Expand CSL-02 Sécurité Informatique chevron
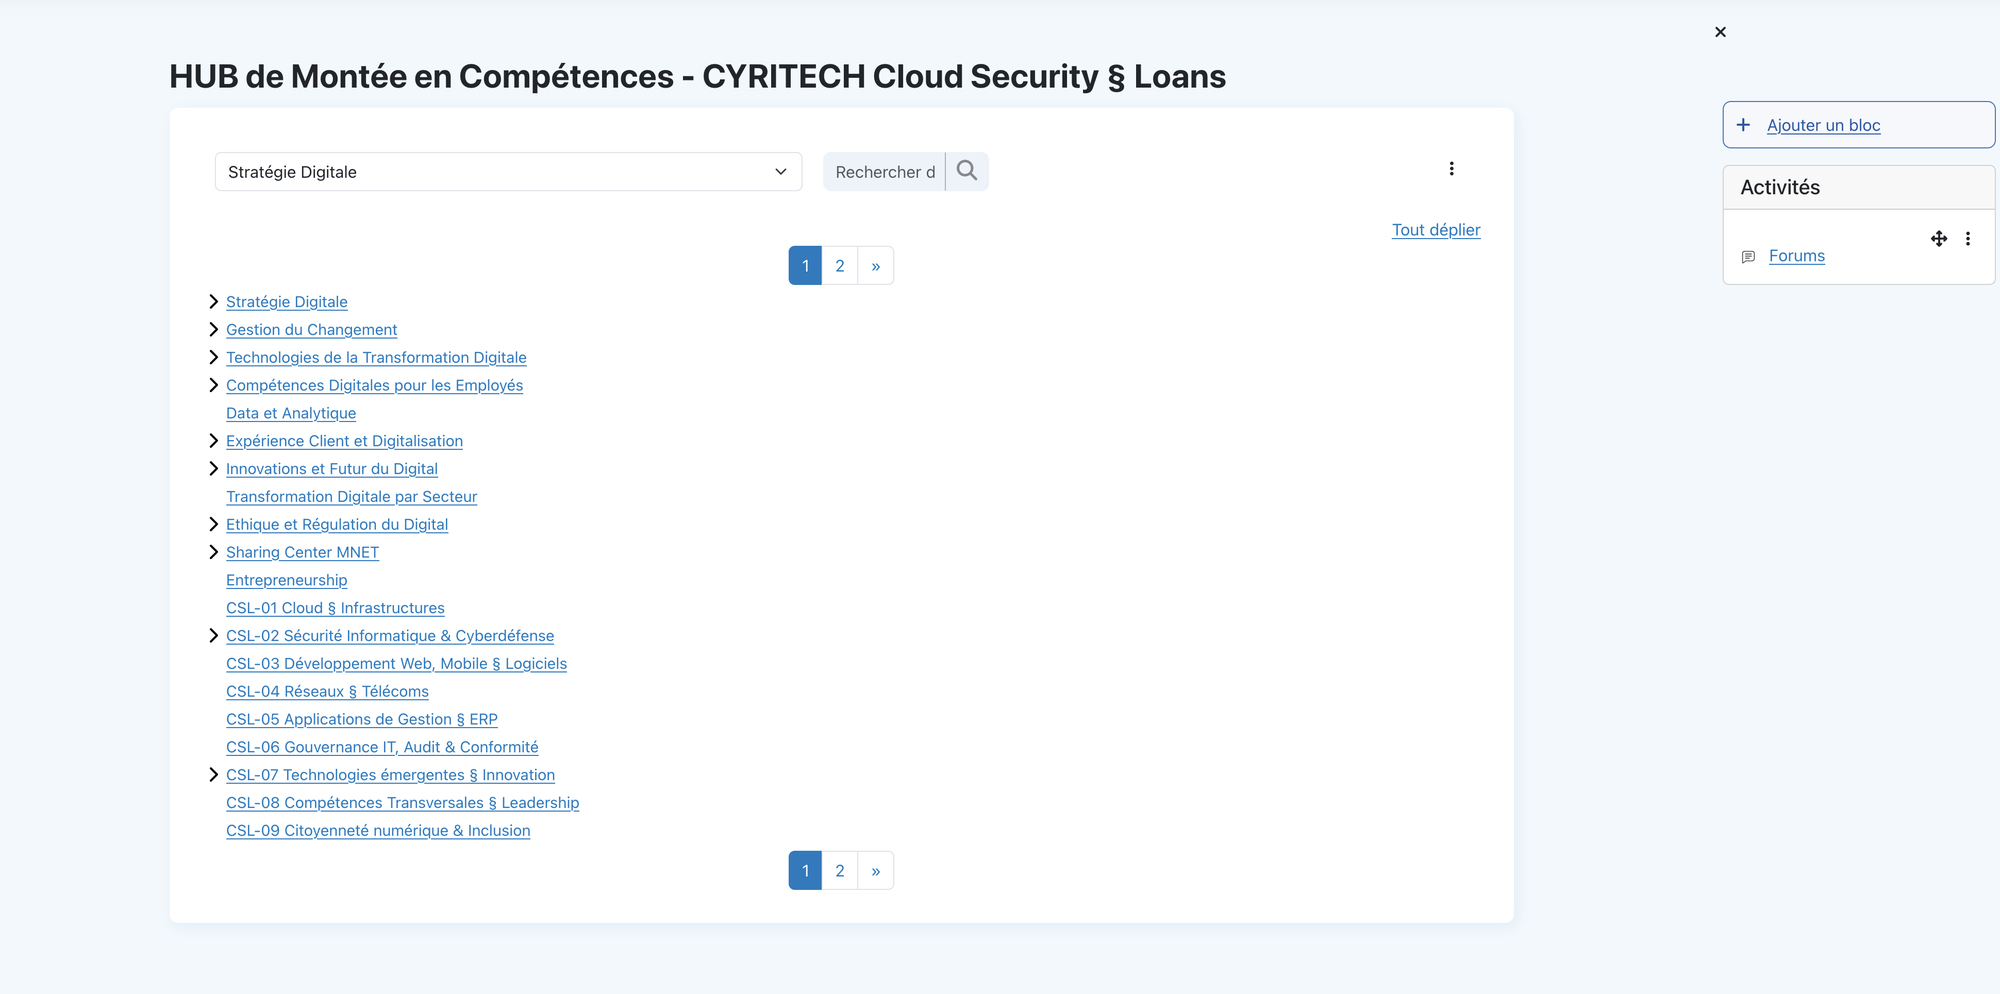 tap(213, 636)
